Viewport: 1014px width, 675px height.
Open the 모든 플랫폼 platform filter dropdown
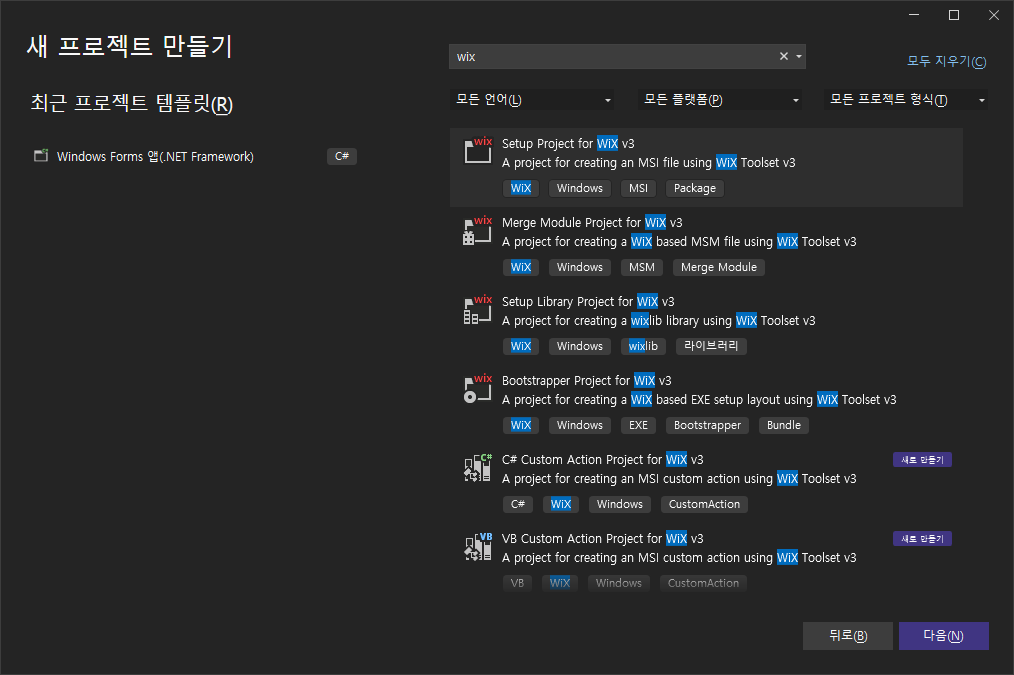pyautogui.click(x=720, y=100)
